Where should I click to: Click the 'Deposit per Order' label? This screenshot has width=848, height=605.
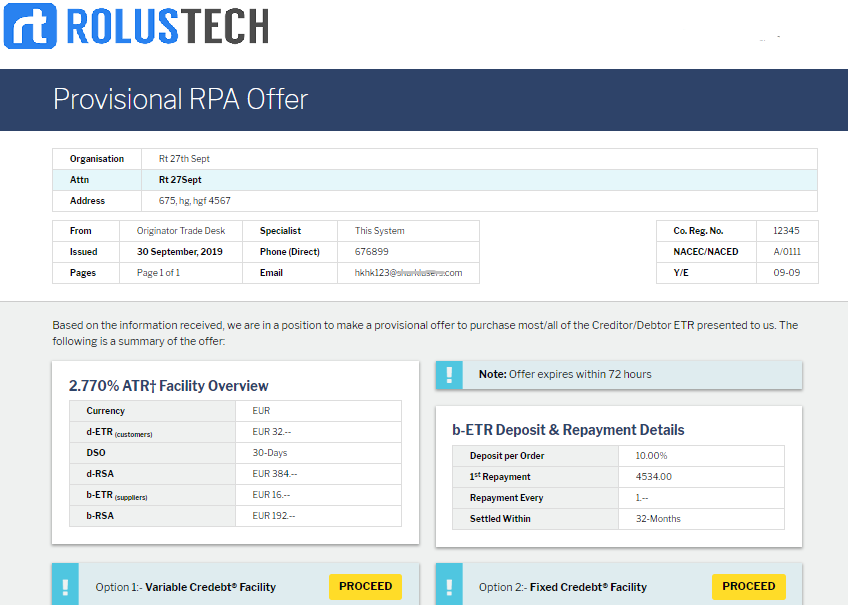pyautogui.click(x=507, y=456)
